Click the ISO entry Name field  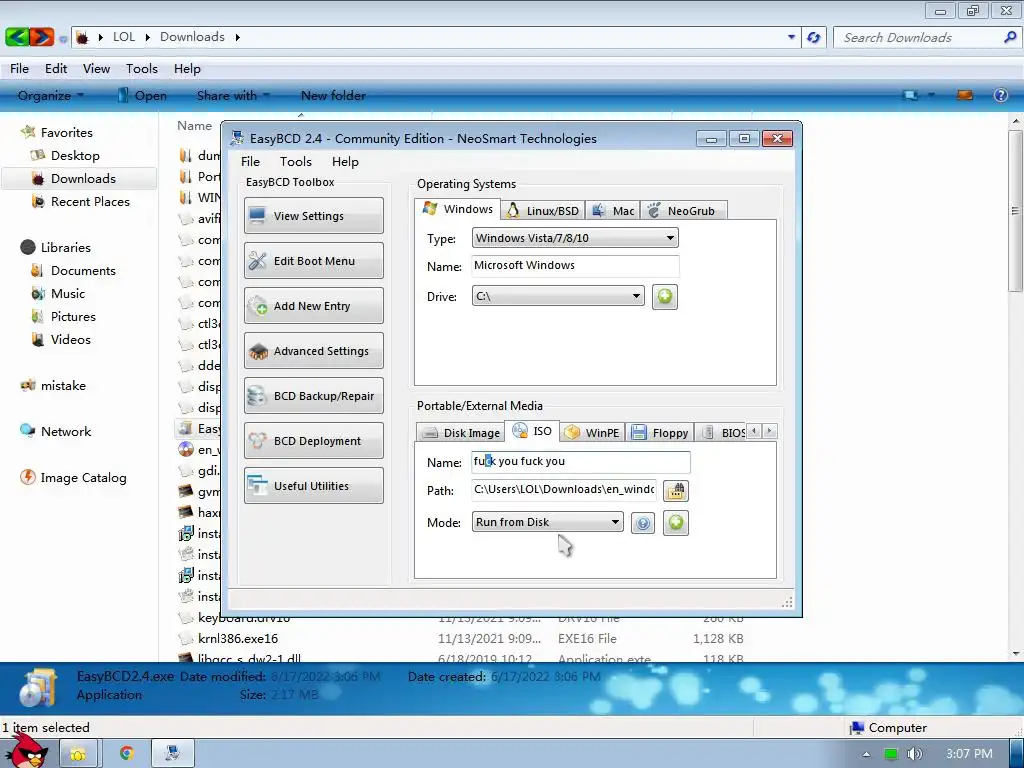click(x=581, y=462)
